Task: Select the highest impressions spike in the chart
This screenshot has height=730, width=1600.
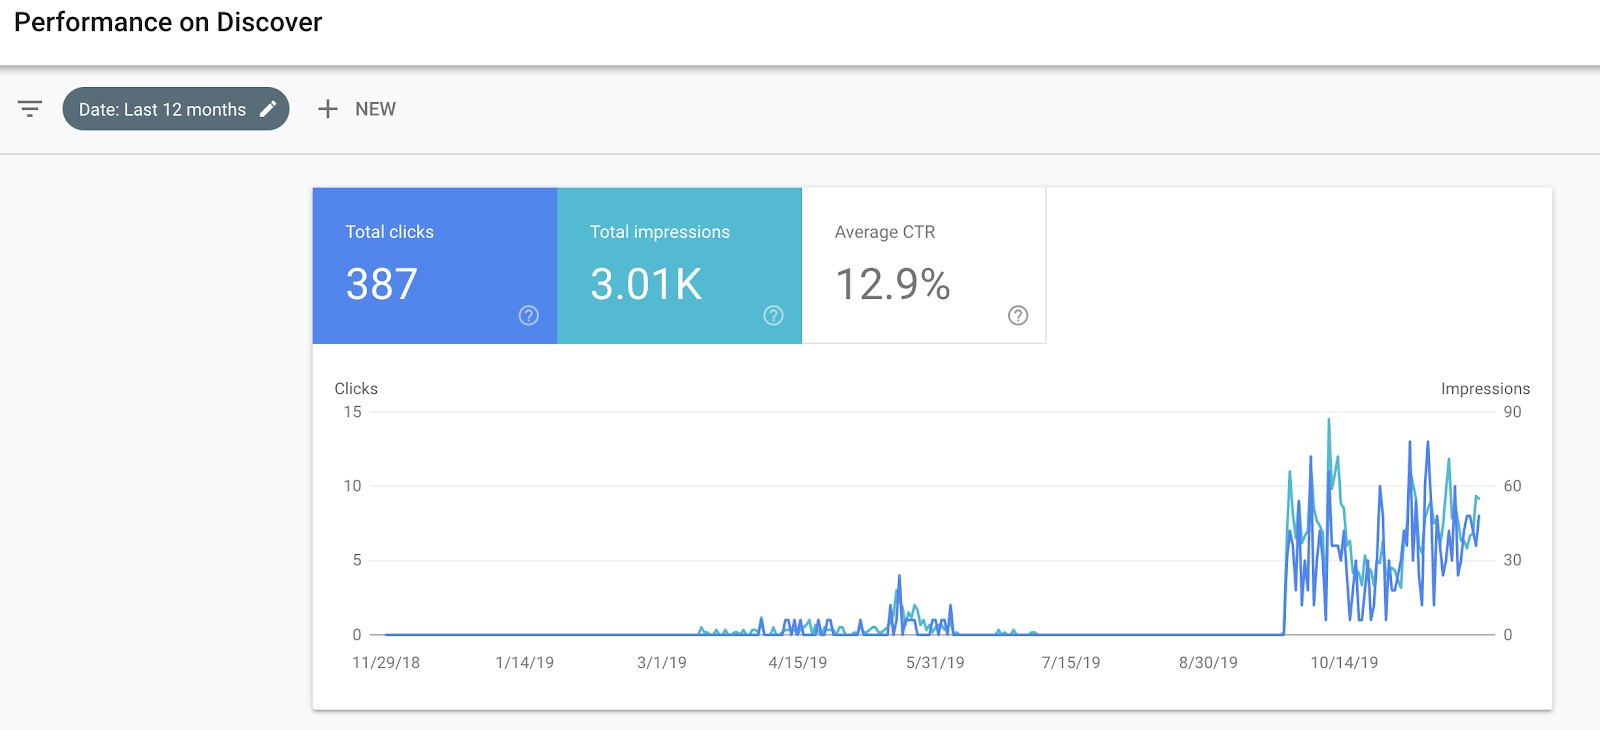Action: coord(1329,420)
